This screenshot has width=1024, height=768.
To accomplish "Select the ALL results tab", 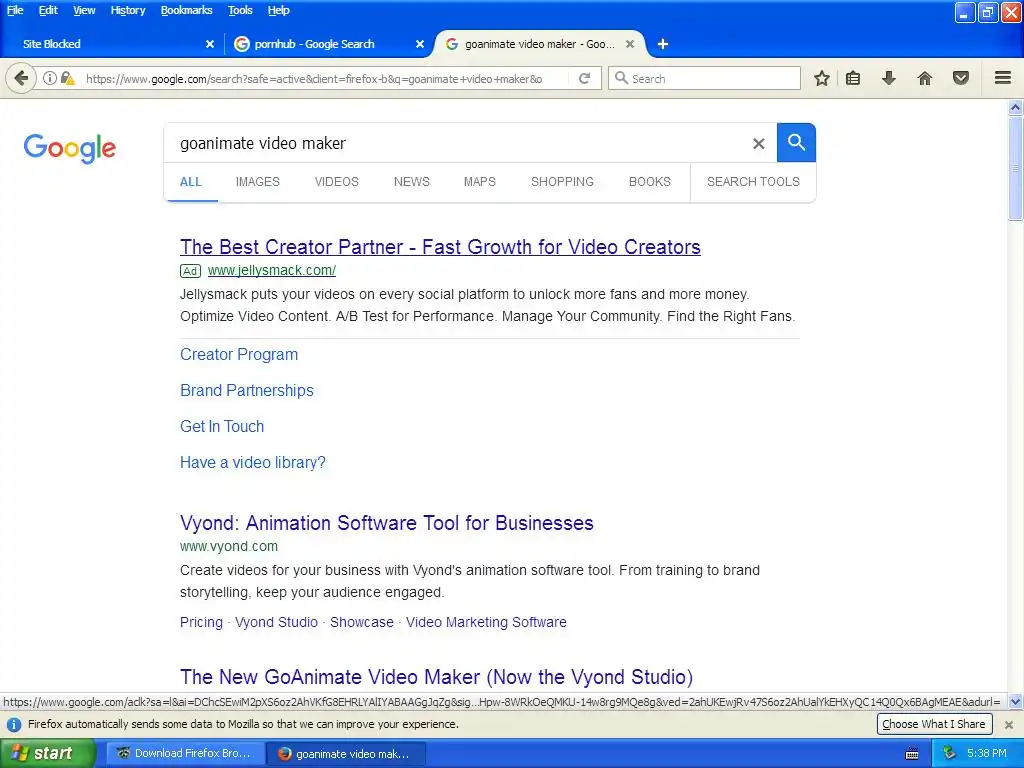I will click(191, 182).
